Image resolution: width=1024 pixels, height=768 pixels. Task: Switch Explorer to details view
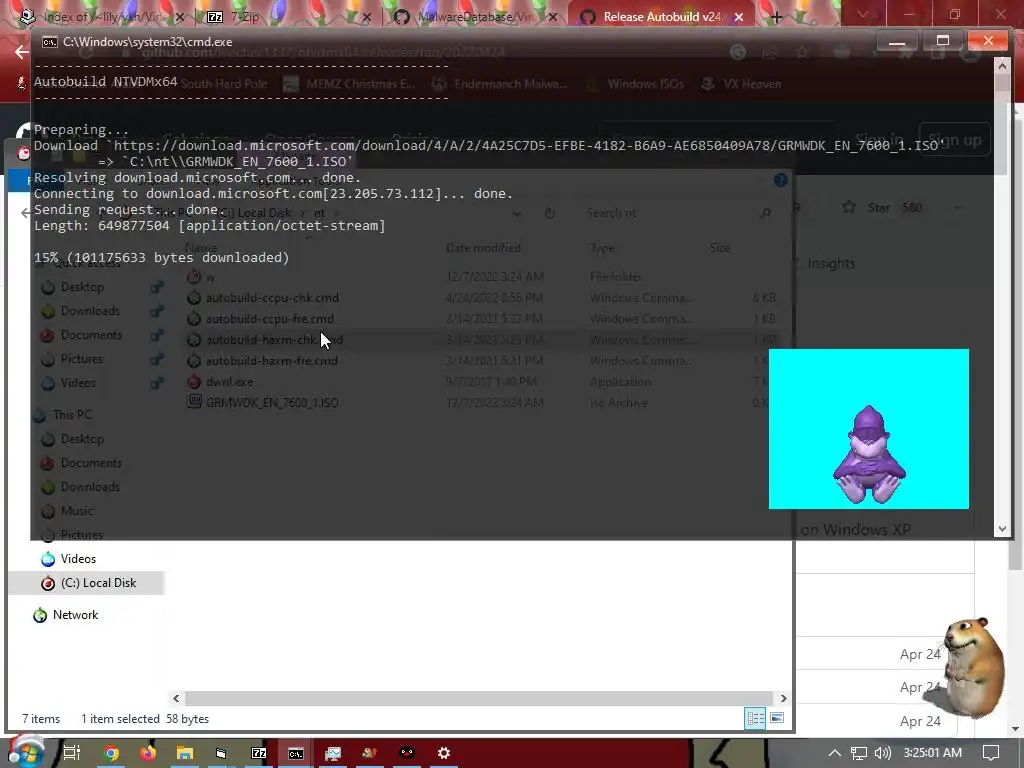coord(756,718)
